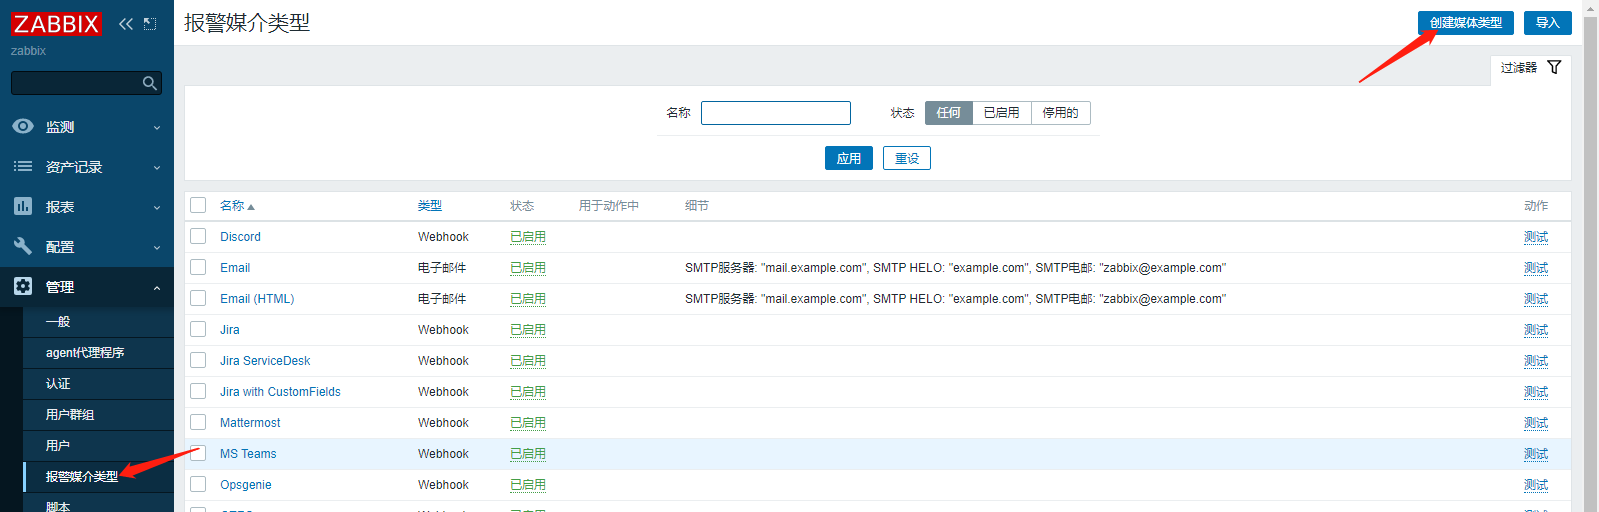Click the filter funnel icon

pyautogui.click(x=1554, y=67)
